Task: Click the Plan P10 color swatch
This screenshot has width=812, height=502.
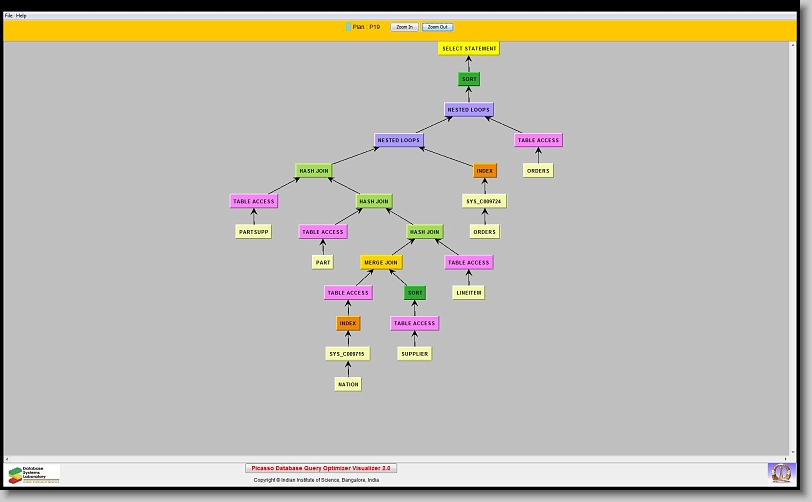Action: click(x=348, y=27)
